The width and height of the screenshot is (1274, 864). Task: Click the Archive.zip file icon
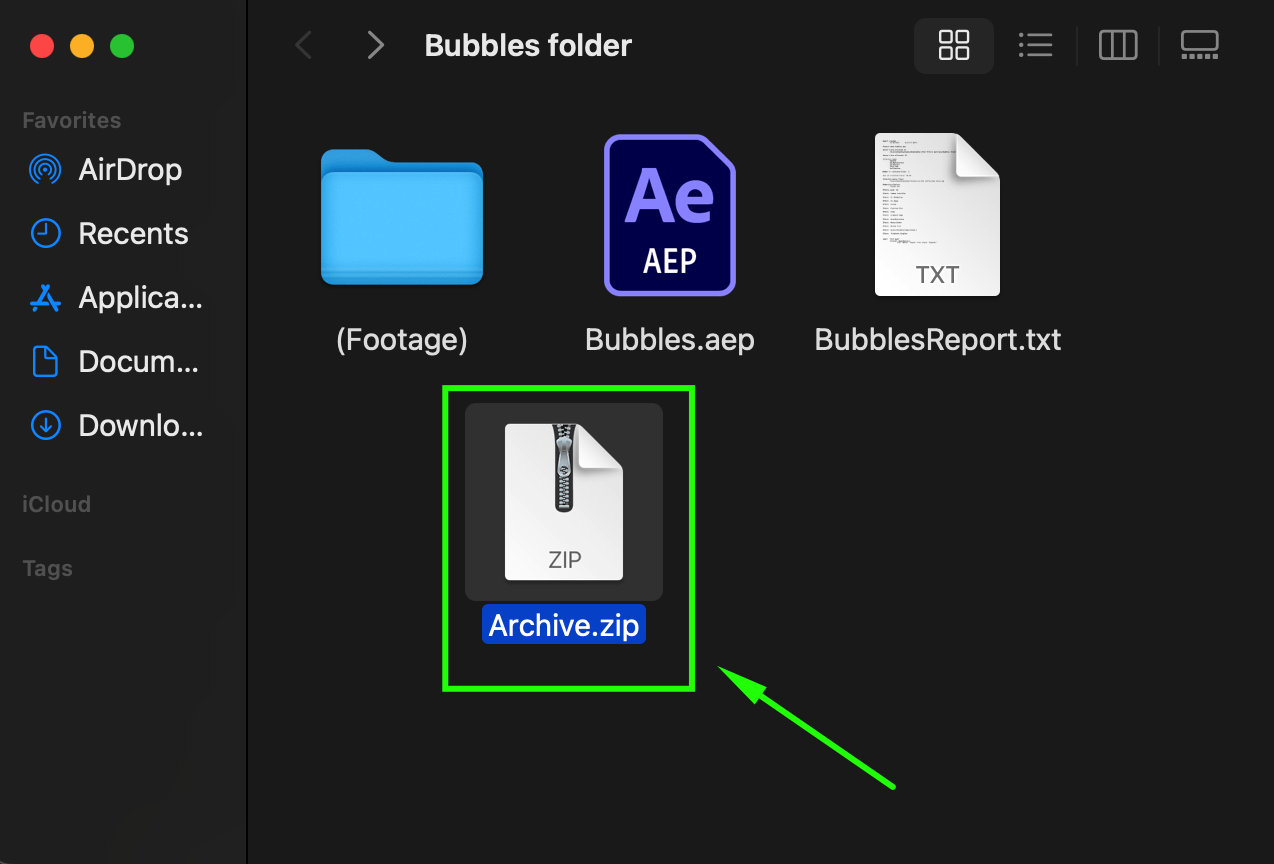point(564,501)
